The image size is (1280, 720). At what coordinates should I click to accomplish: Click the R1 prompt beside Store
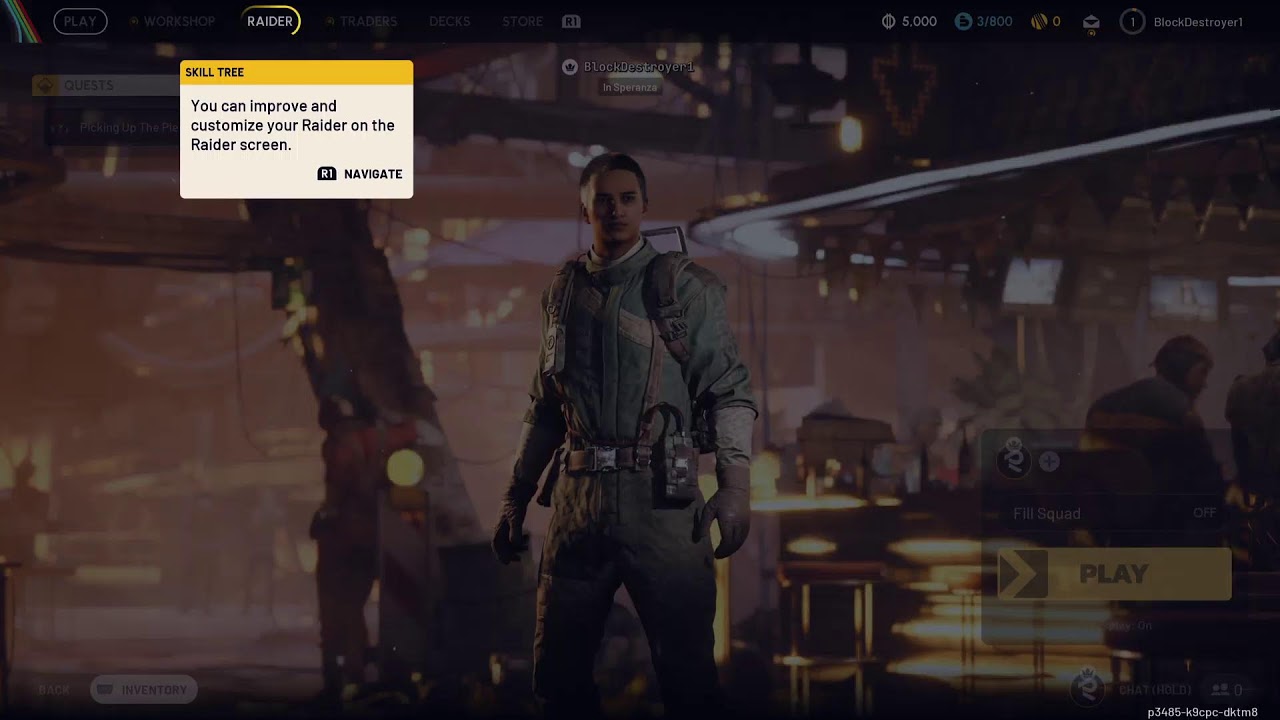(571, 21)
